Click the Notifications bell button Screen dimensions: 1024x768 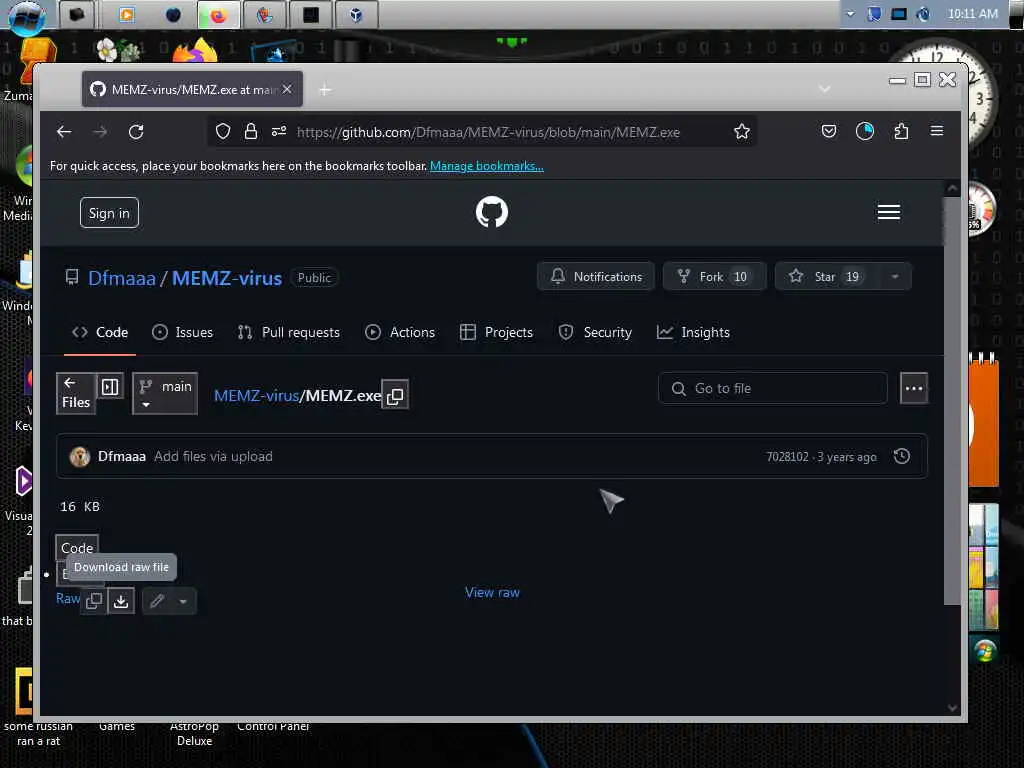(x=596, y=277)
